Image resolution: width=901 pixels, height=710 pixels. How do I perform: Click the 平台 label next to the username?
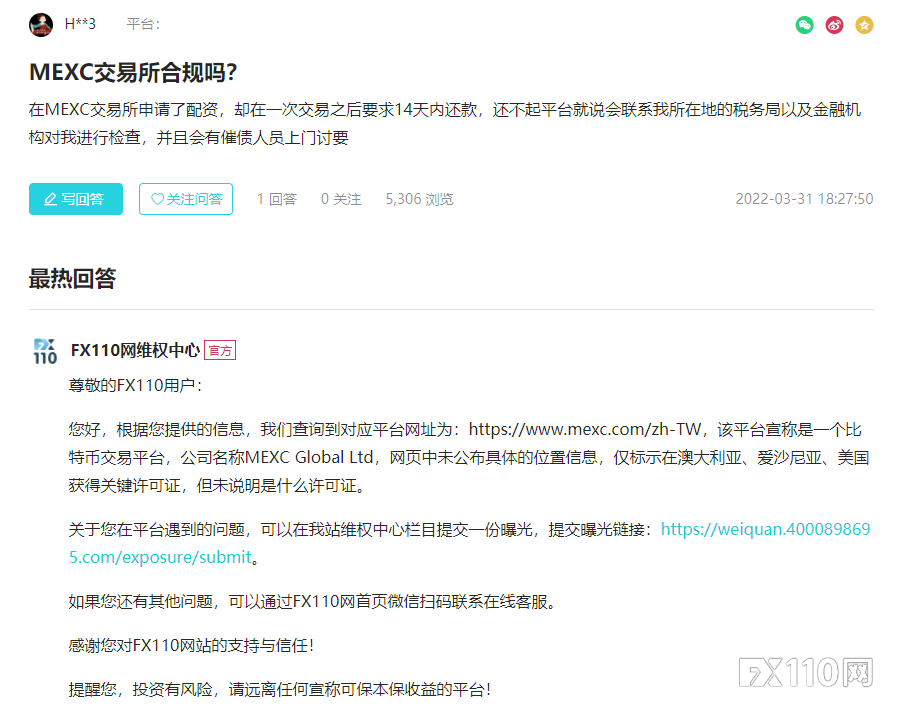143,24
